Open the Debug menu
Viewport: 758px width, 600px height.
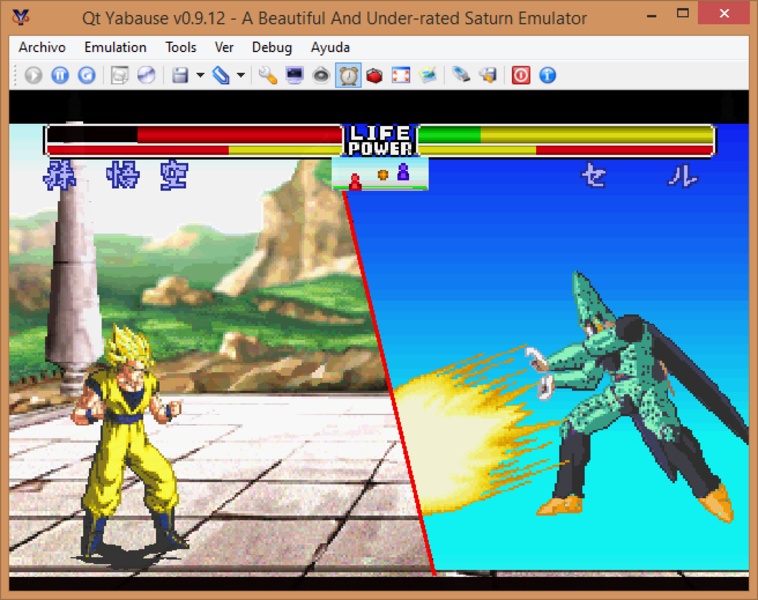coord(272,47)
